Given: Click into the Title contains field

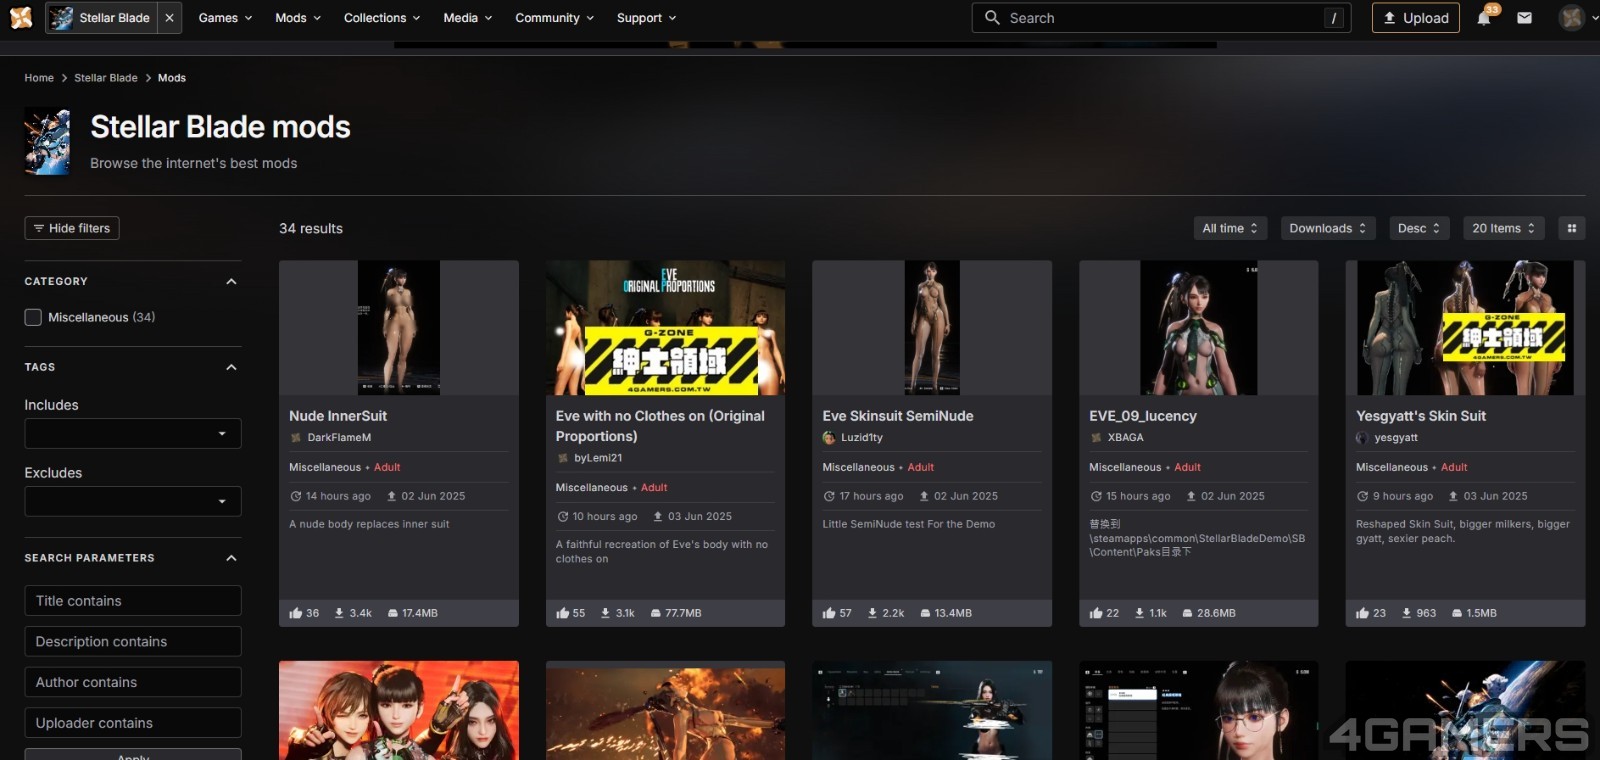Looking at the screenshot, I should [x=133, y=601].
